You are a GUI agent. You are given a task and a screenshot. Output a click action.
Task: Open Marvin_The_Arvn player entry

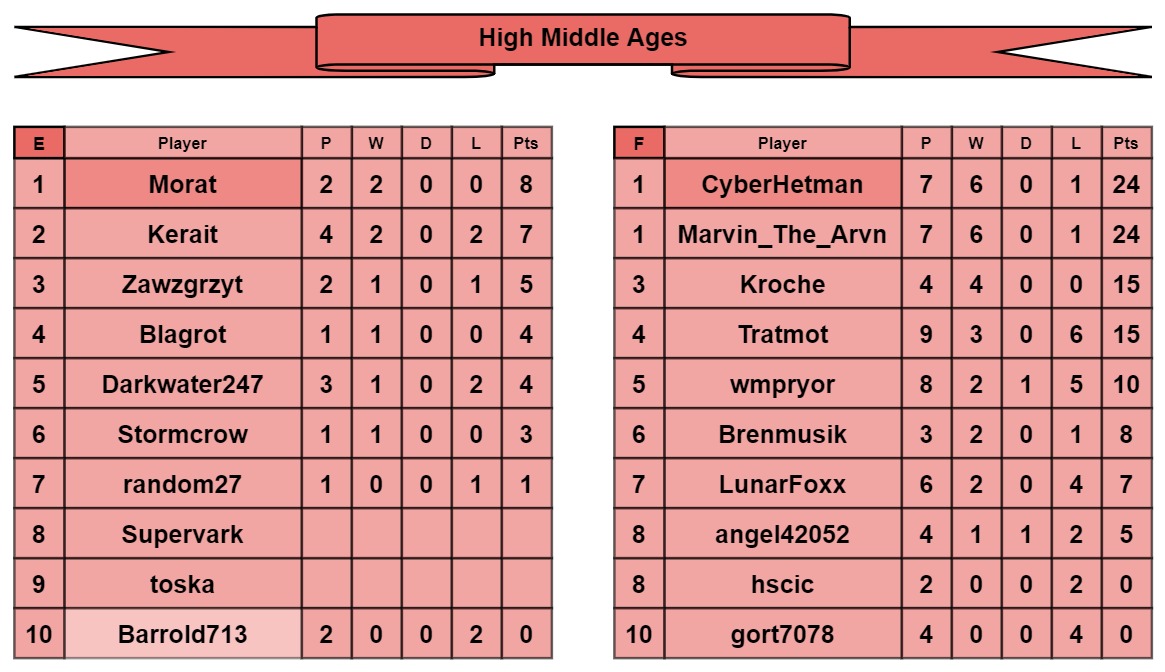(782, 234)
